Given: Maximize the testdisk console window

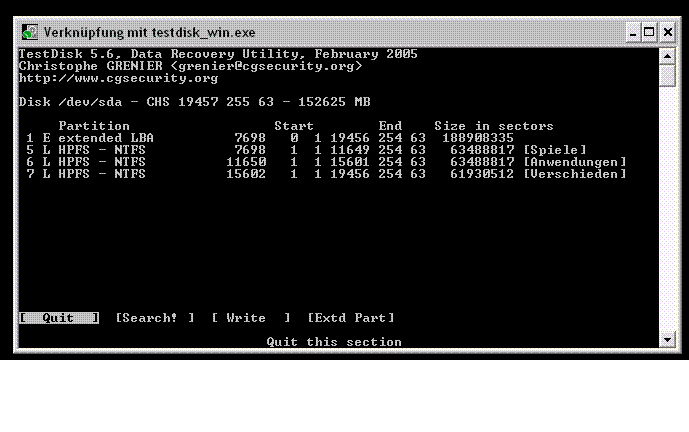Looking at the screenshot, I should coord(649,33).
